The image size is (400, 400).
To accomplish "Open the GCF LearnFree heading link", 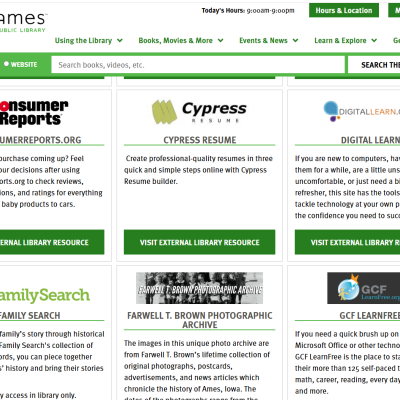I will 370,315.
